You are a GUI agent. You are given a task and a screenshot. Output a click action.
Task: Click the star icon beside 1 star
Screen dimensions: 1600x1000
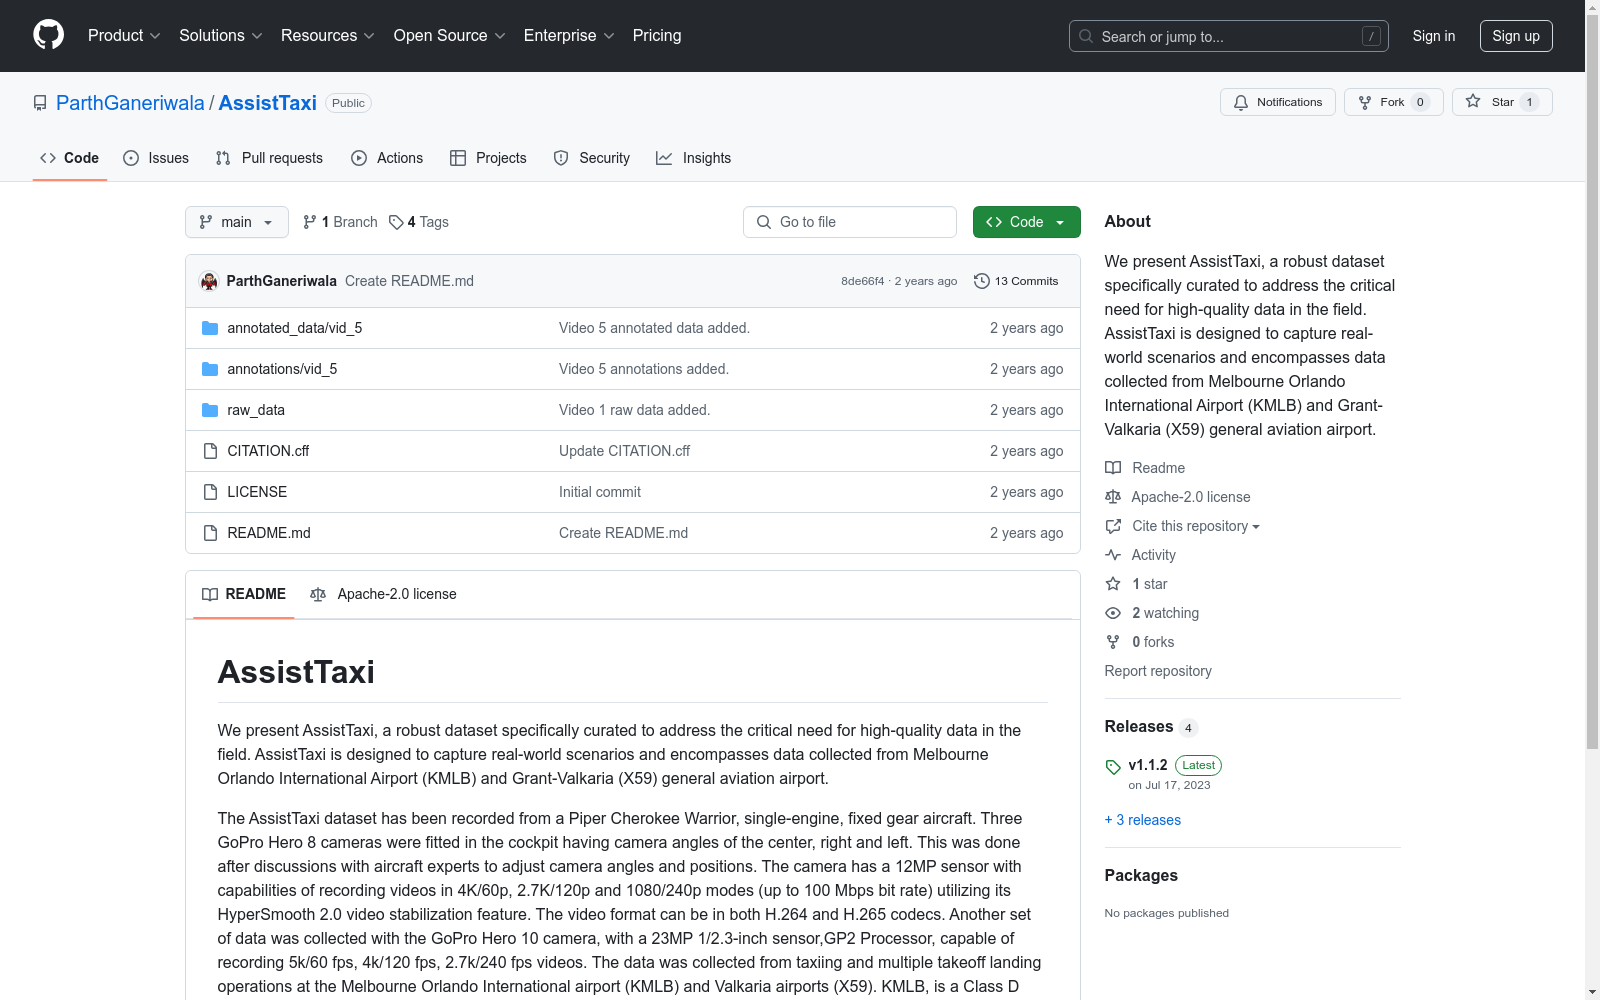1113,584
